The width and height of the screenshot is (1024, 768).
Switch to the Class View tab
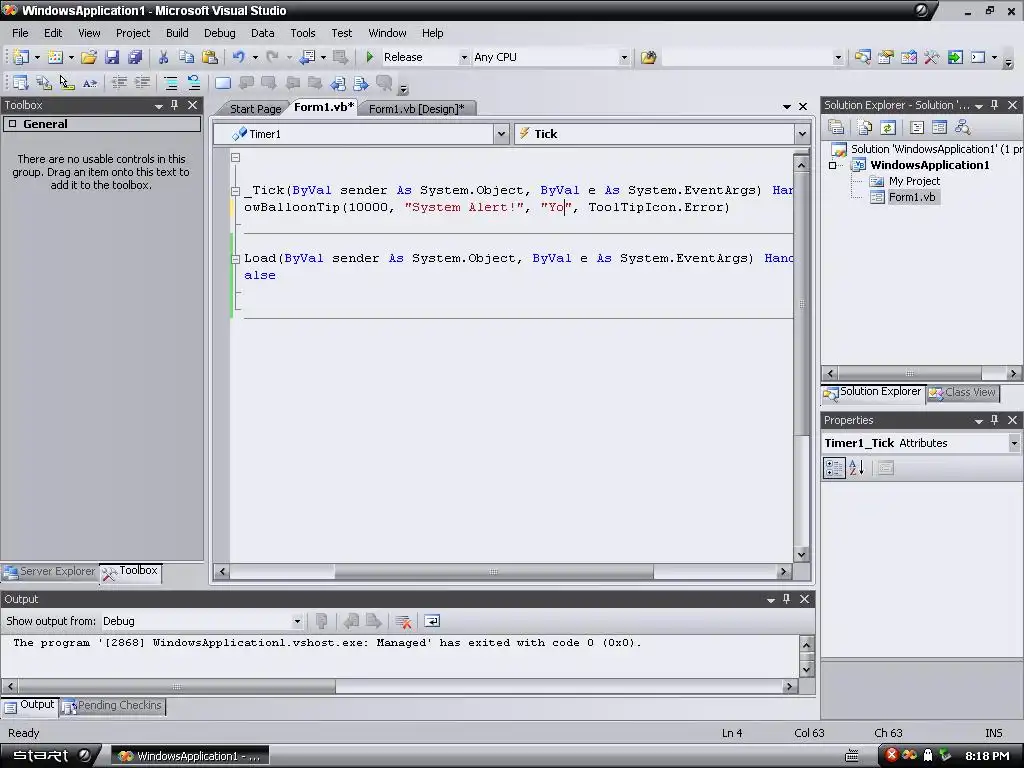(x=963, y=392)
